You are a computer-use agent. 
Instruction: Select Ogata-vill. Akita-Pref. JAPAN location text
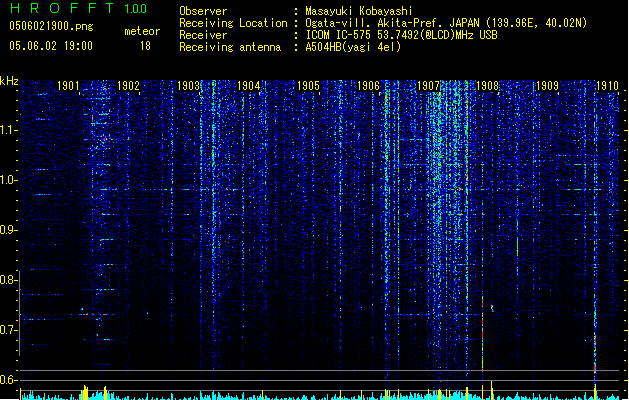(446, 23)
